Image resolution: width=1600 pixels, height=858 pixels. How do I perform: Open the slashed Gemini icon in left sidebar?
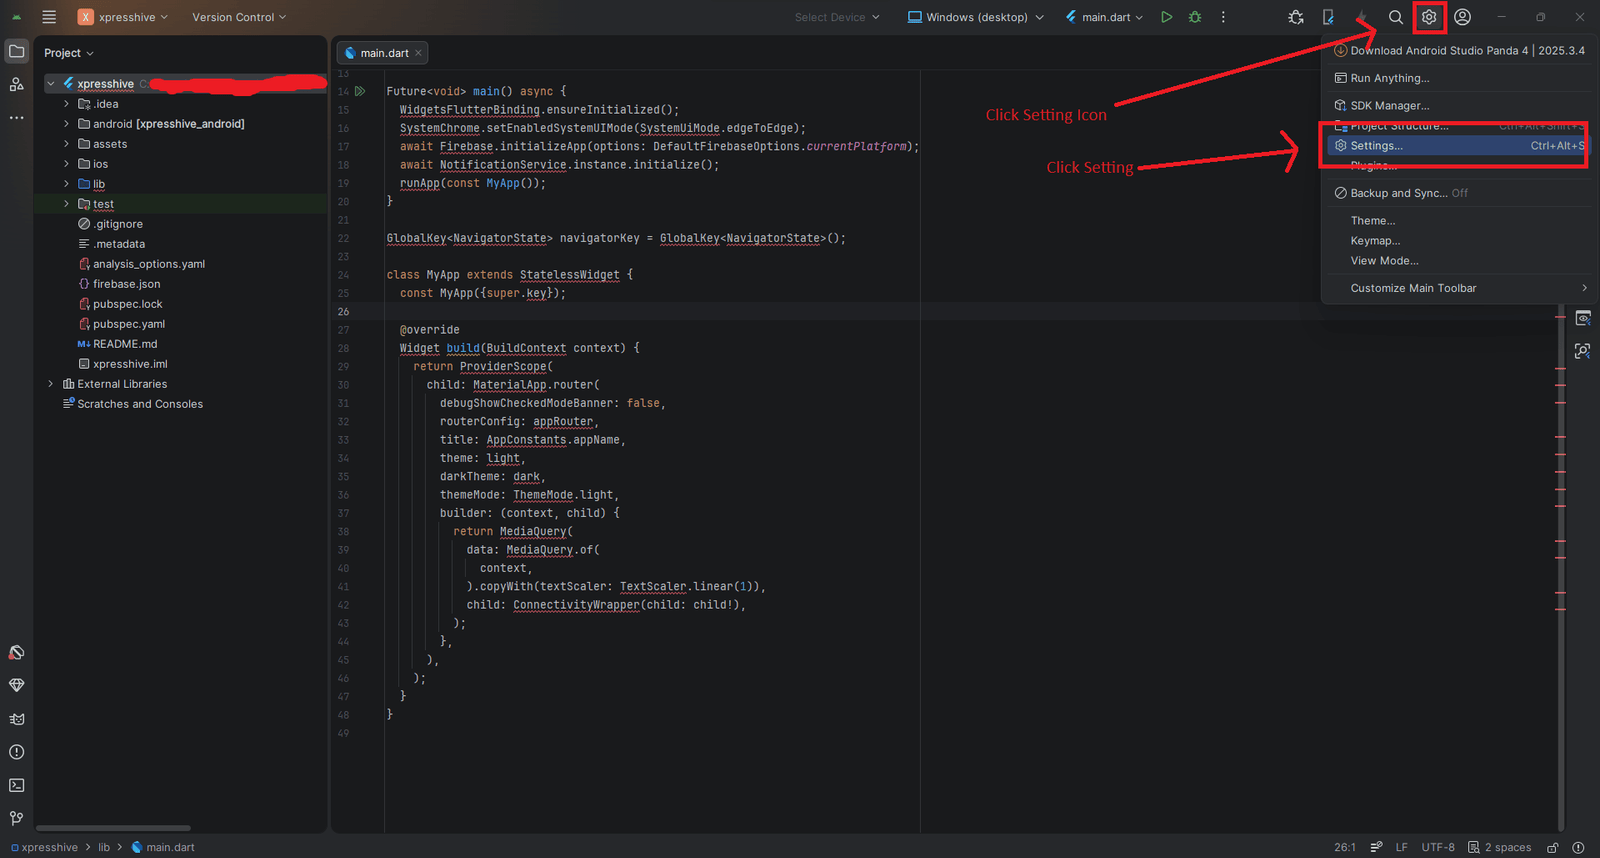click(17, 652)
